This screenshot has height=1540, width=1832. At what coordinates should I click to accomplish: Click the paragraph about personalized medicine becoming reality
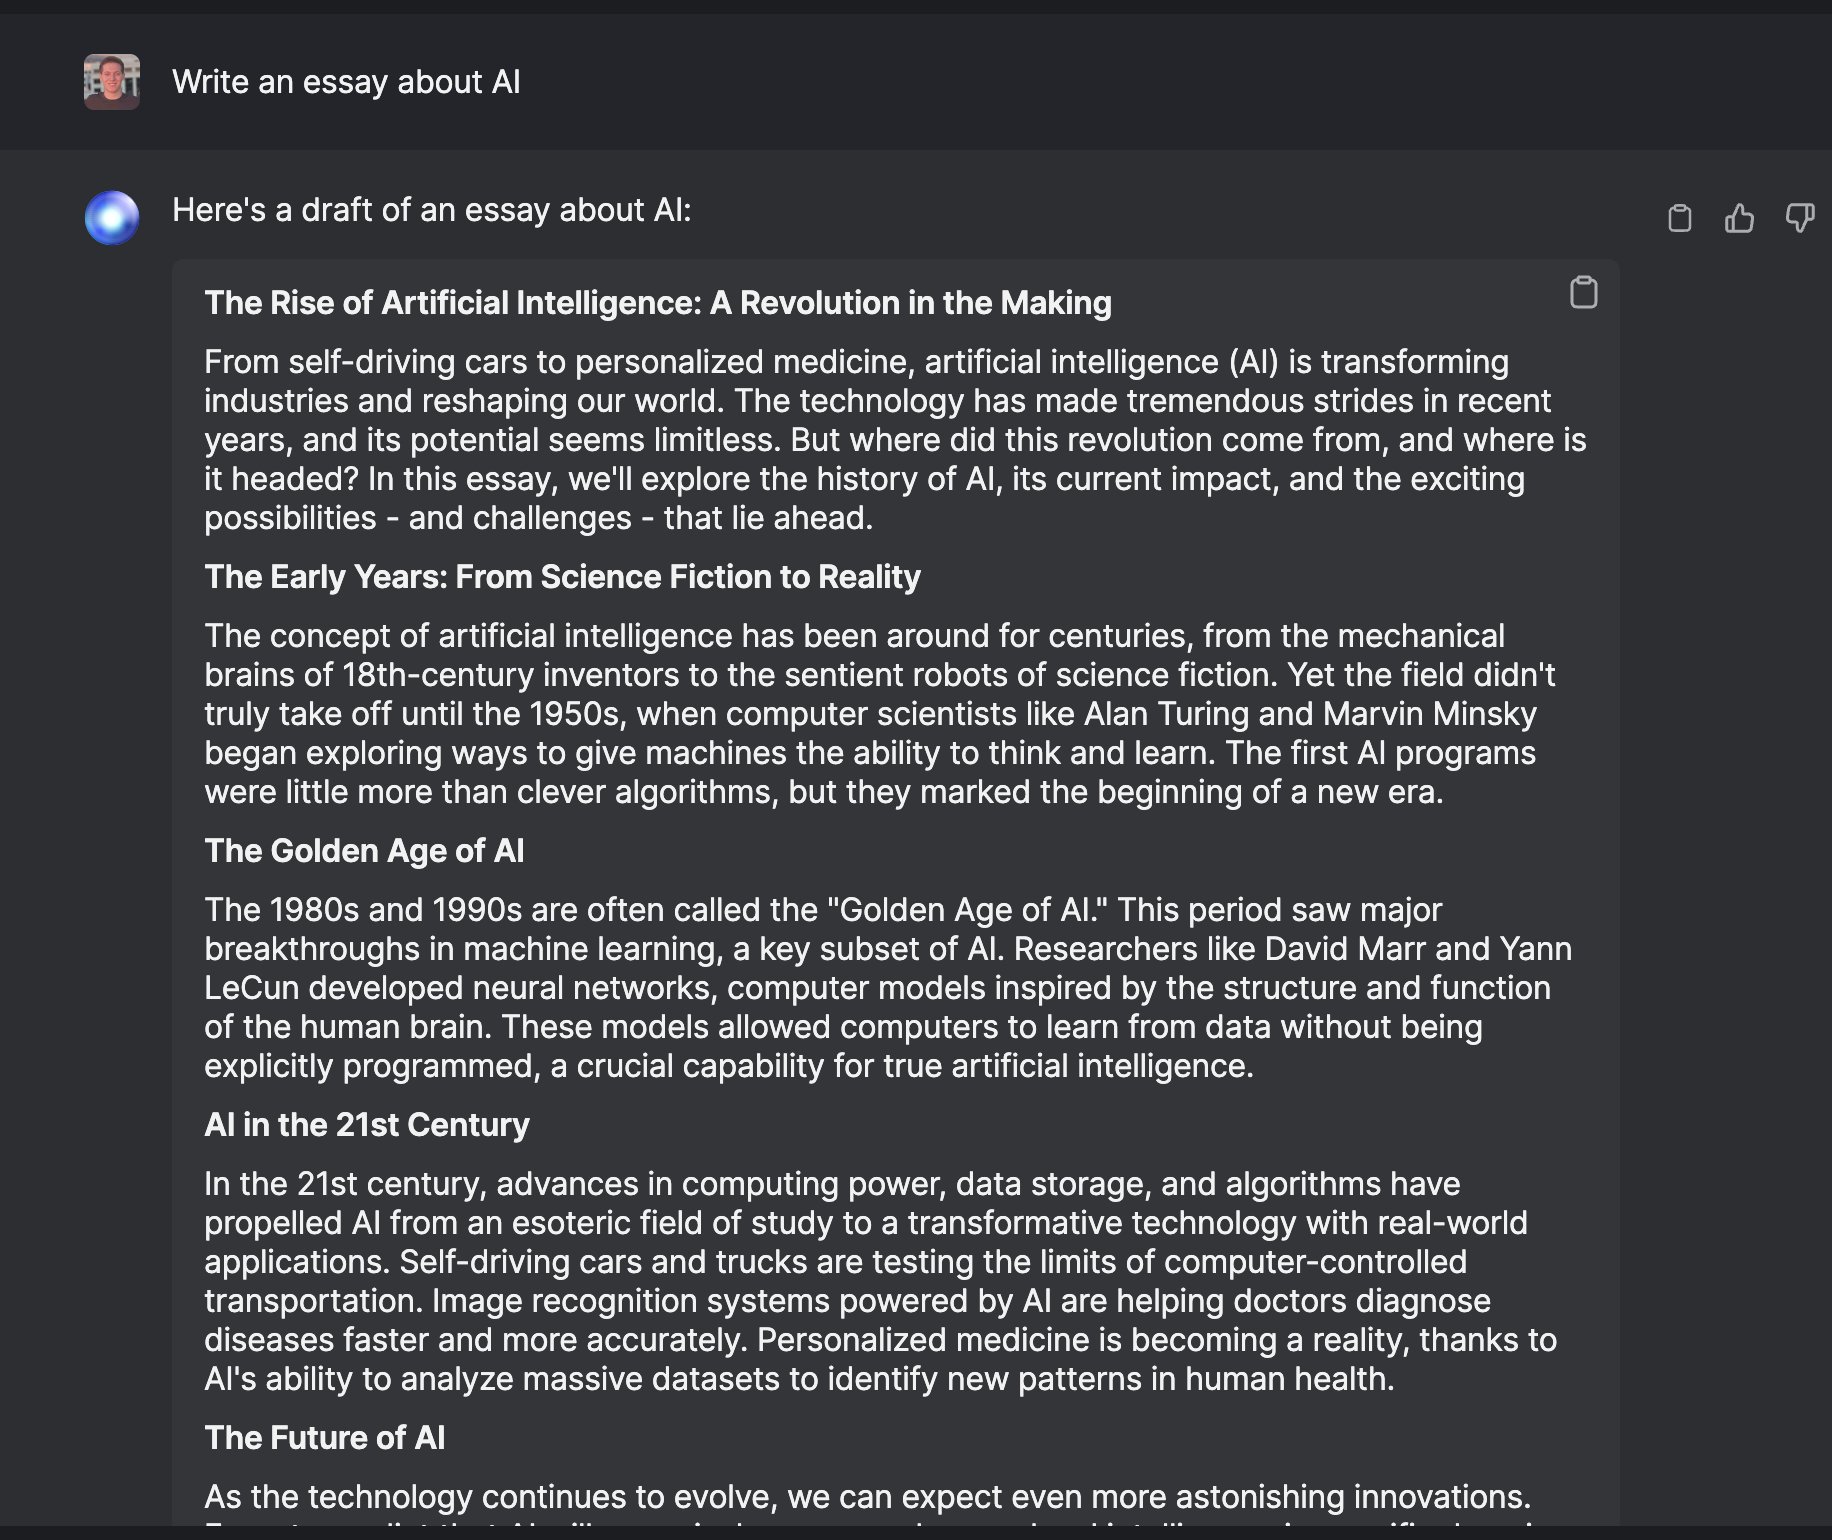pyautogui.click(x=880, y=1281)
